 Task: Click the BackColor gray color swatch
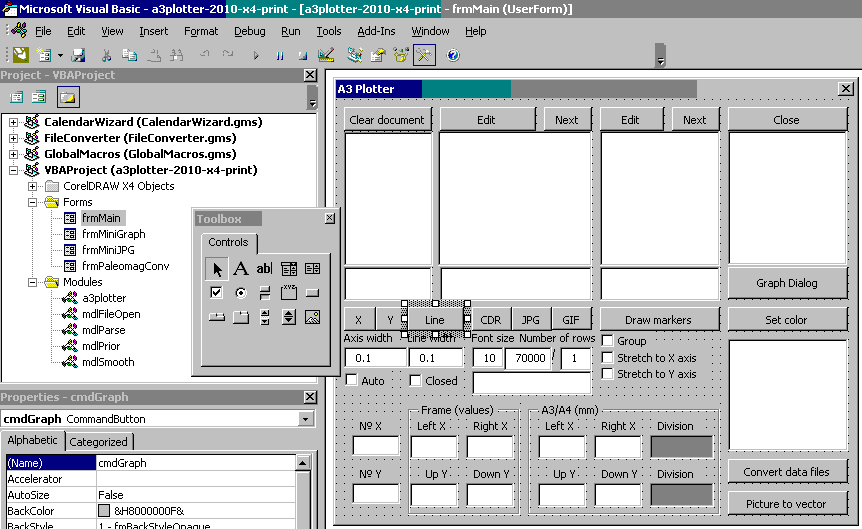click(x=104, y=511)
